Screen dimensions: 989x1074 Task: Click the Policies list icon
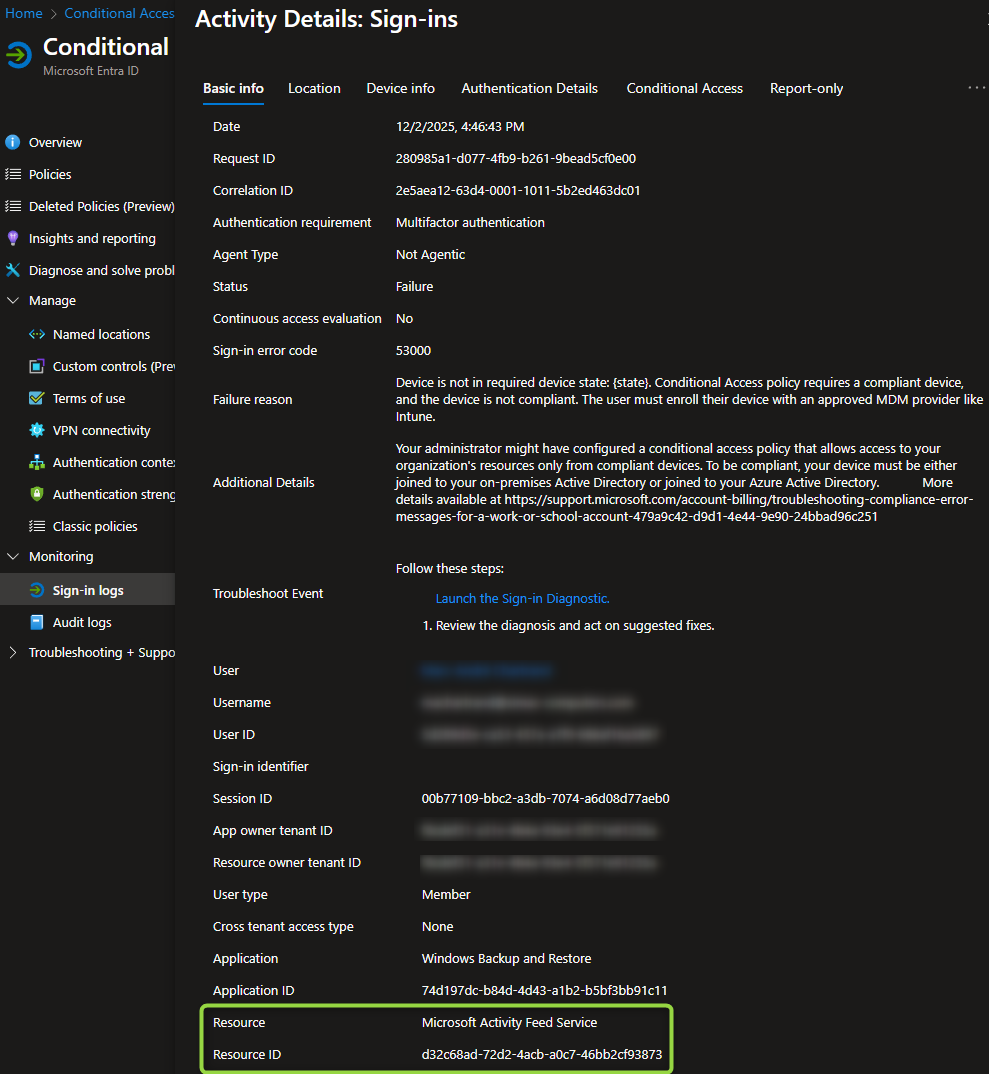[x=12, y=174]
